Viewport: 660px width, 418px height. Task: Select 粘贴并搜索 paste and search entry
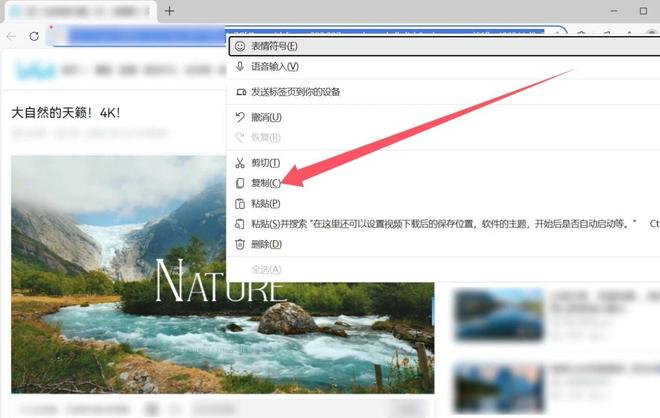coord(444,224)
